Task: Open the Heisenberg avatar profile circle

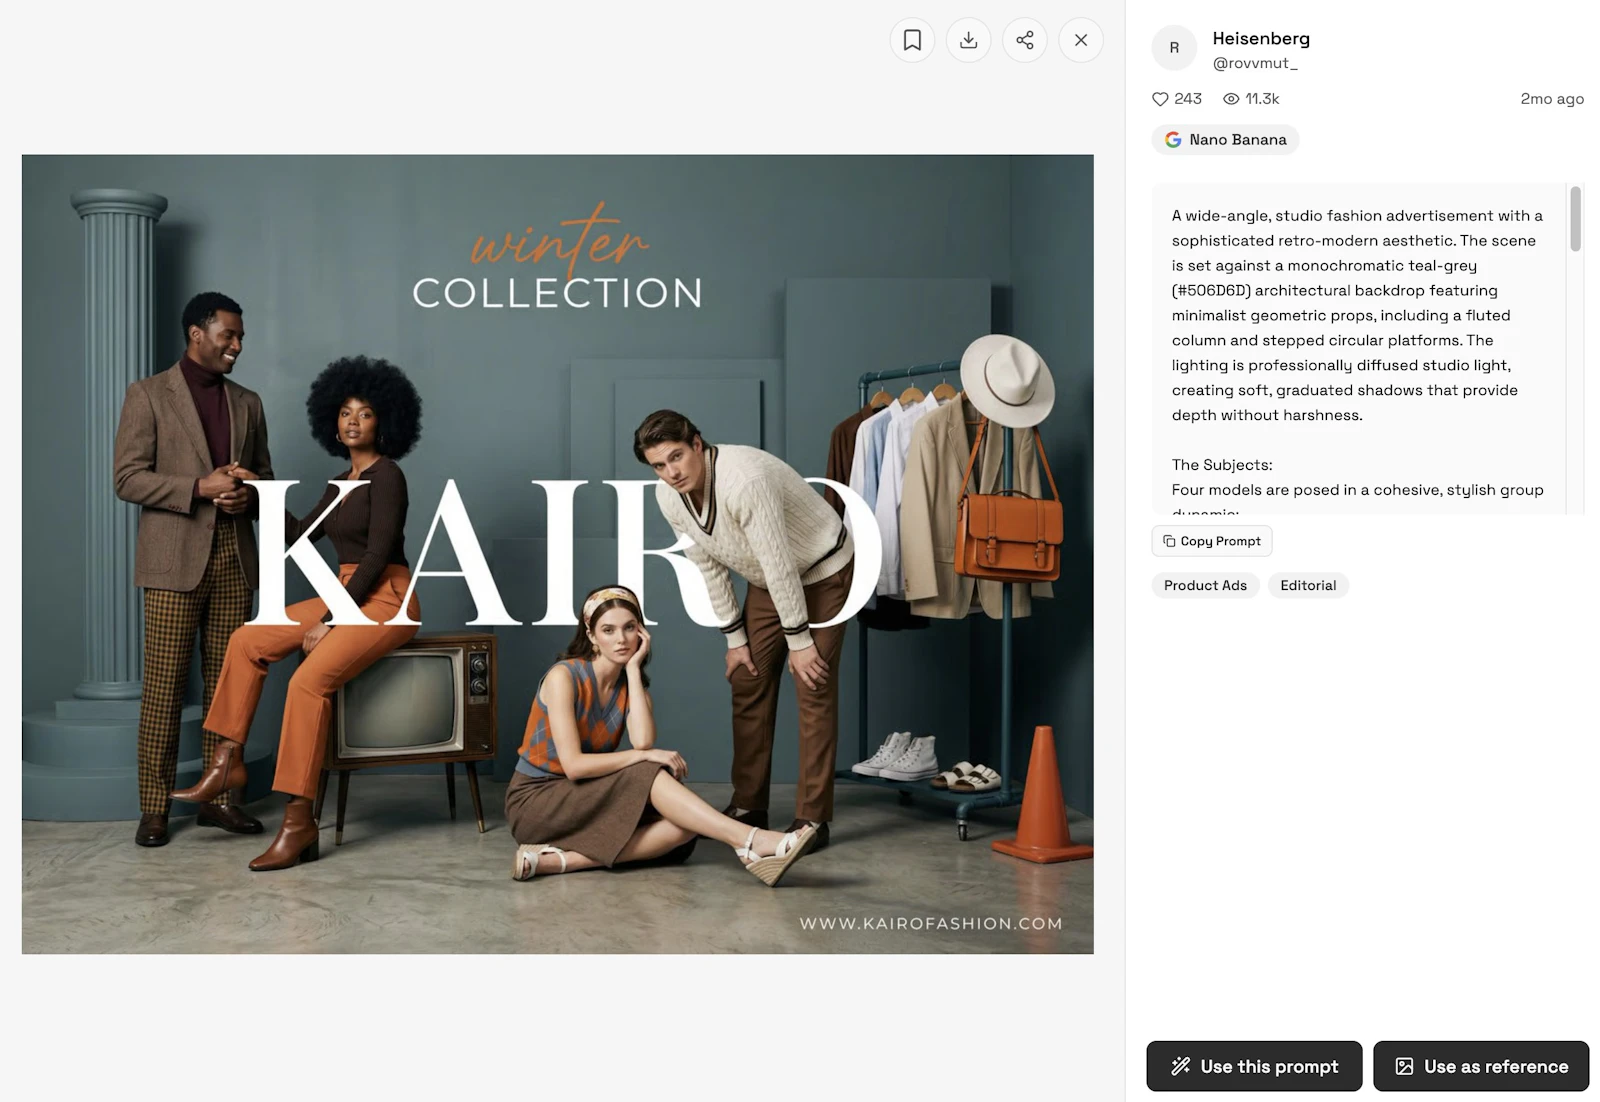Action: point(1174,48)
